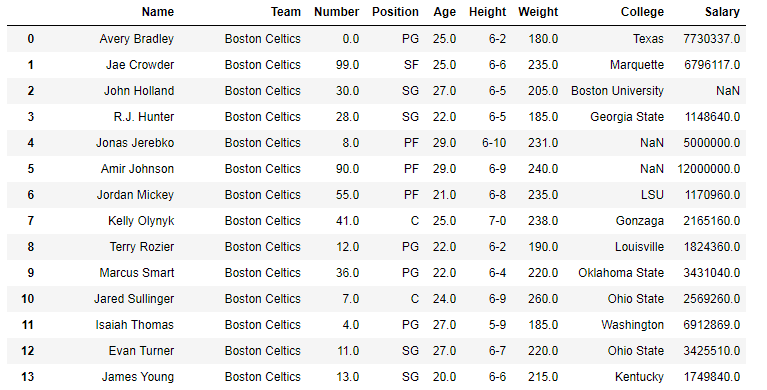The image size is (767, 390).
Task: Select James Young's Kentucky college cell
Action: coord(639,376)
